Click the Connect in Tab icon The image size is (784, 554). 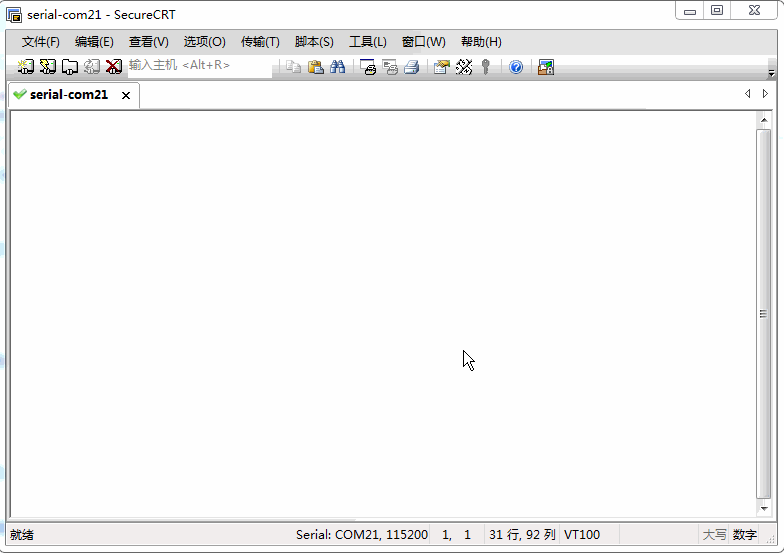click(70, 66)
